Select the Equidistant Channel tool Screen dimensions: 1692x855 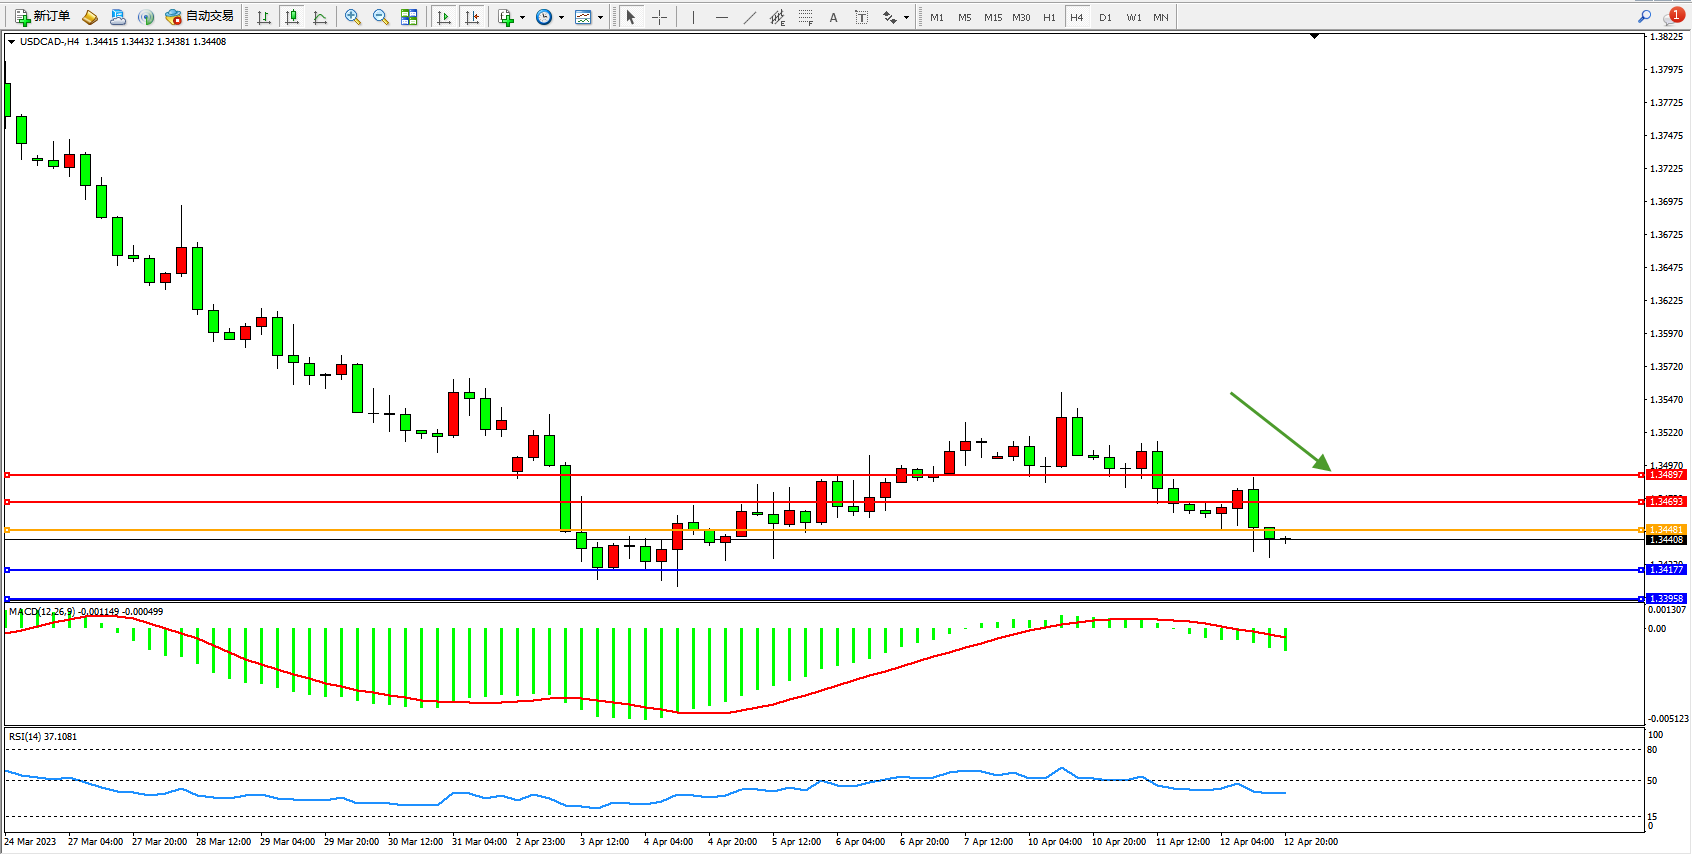coord(777,17)
